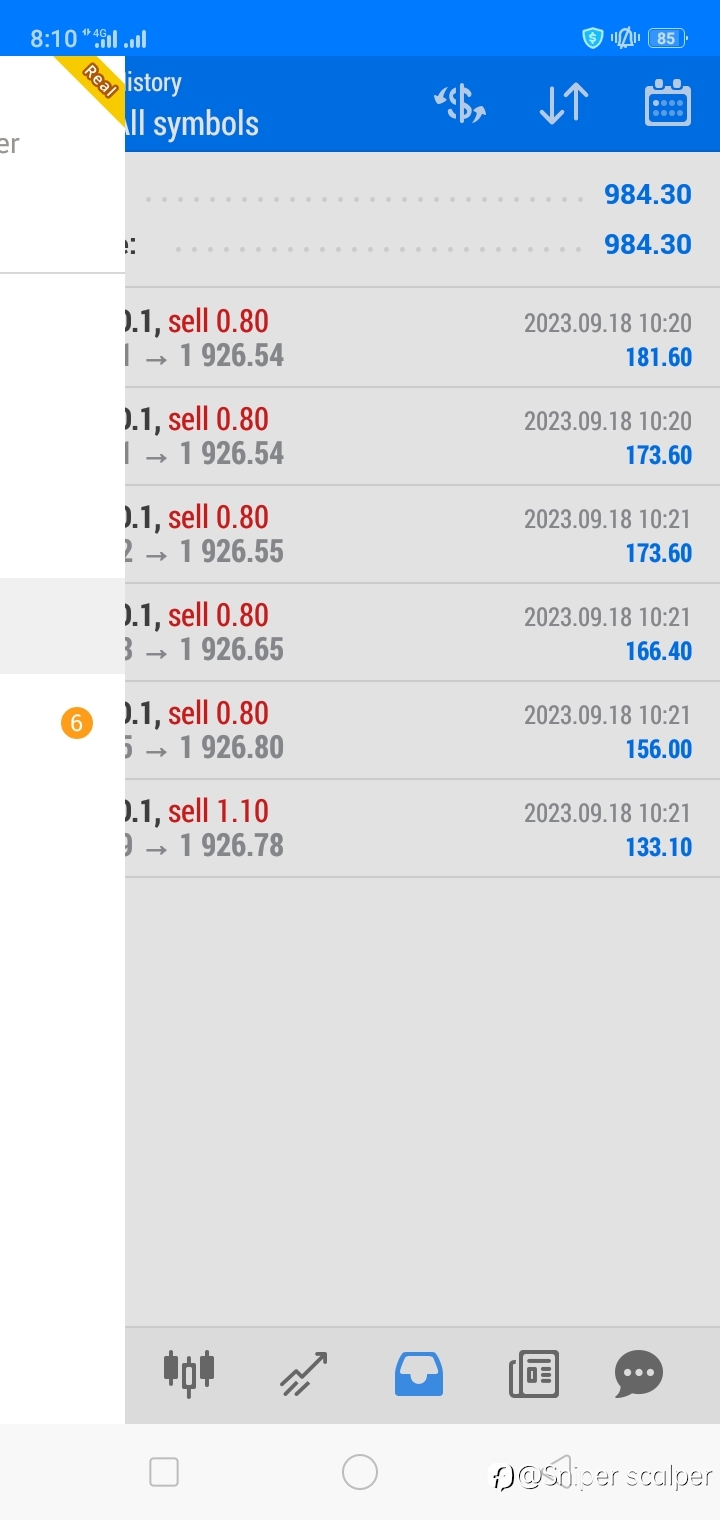The width and height of the screenshot is (720, 1520).
Task: Open the Chart trend arrow tab
Action: click(x=304, y=1373)
